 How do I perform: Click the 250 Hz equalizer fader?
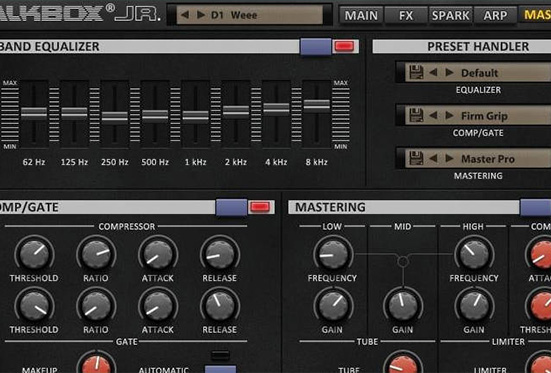[115, 117]
